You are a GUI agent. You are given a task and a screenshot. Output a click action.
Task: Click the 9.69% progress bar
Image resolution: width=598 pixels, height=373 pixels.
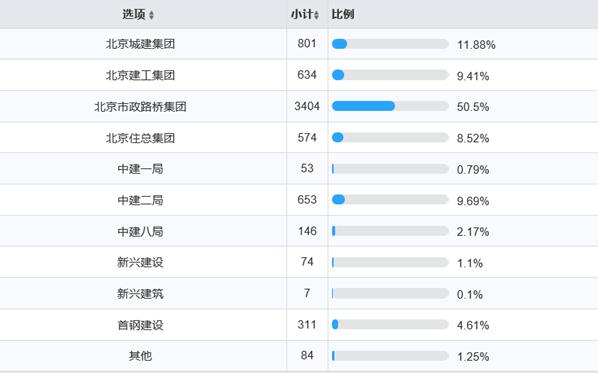(390, 199)
